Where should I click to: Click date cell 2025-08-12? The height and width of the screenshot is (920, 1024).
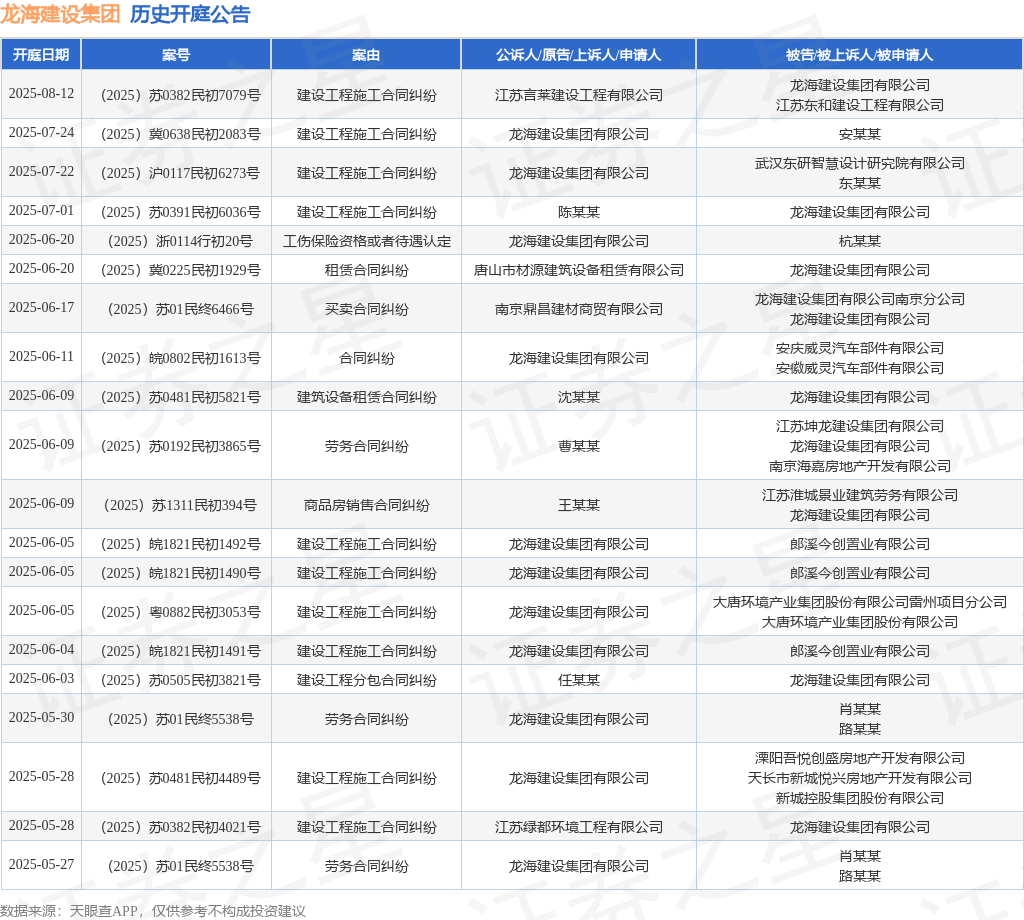click(41, 93)
